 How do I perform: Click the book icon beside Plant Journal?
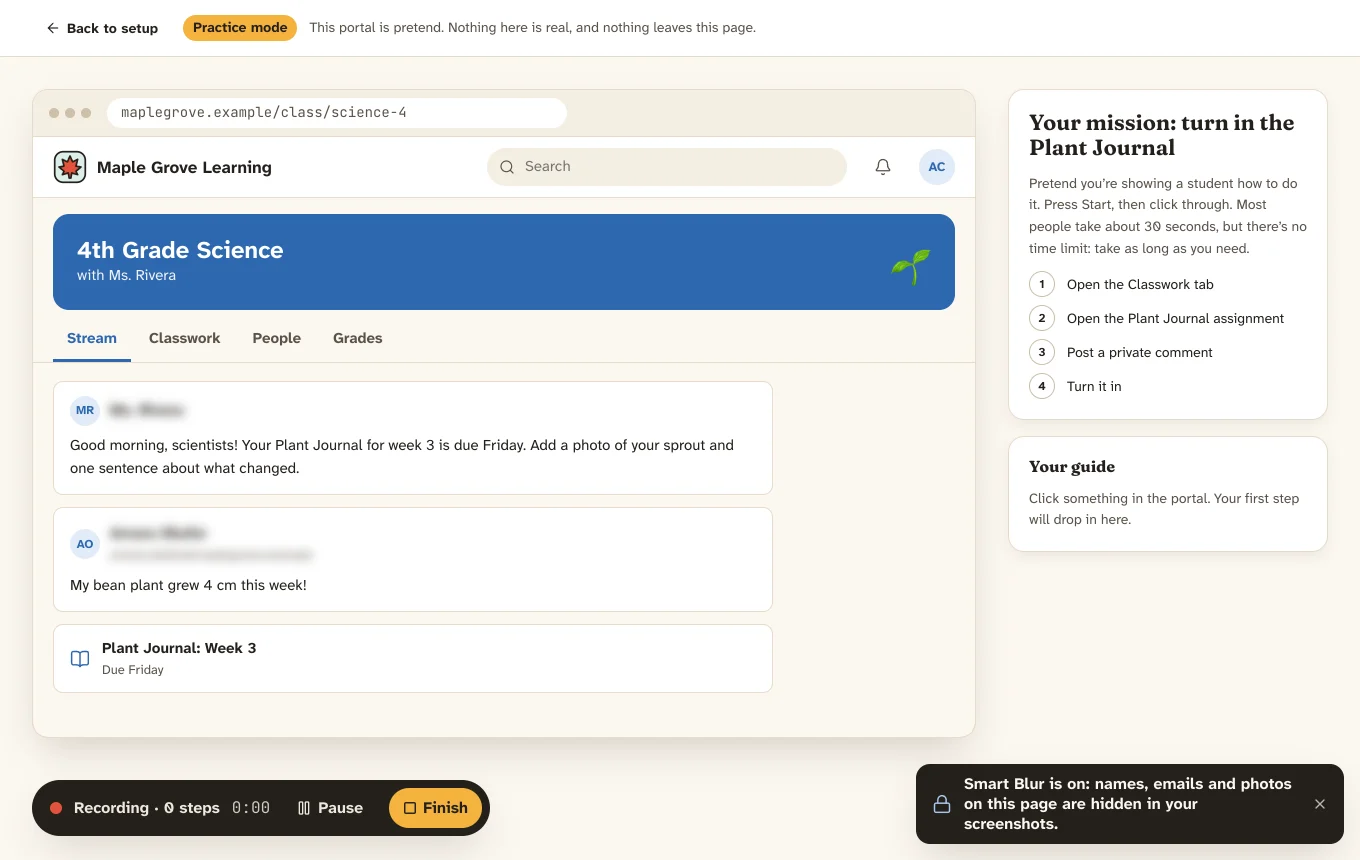(x=80, y=659)
